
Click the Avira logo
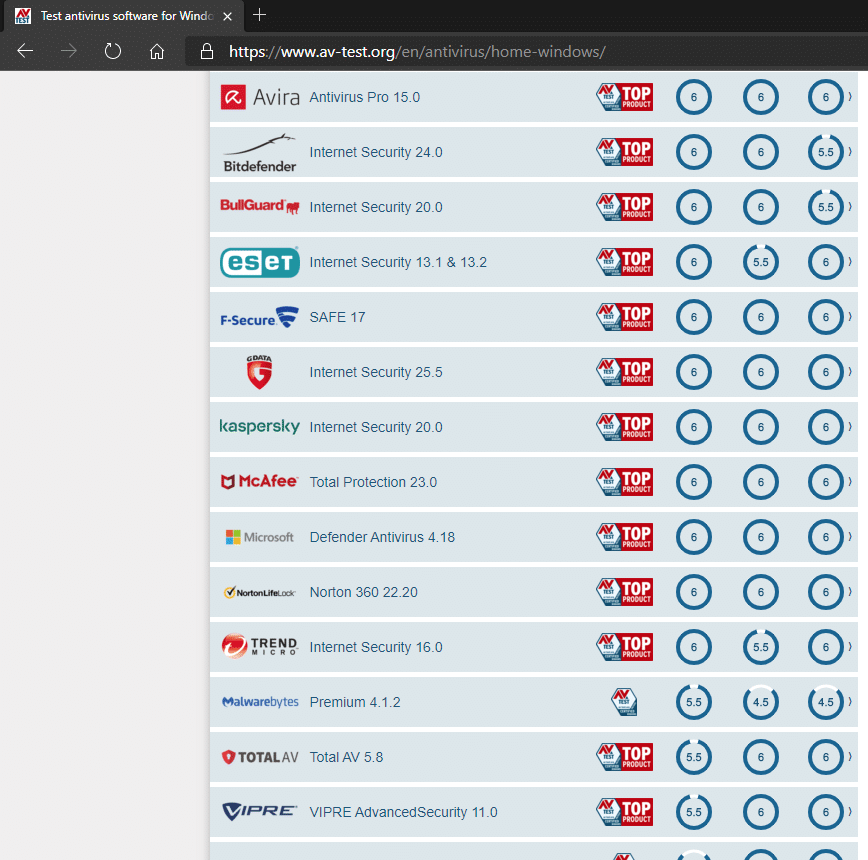(x=260, y=97)
